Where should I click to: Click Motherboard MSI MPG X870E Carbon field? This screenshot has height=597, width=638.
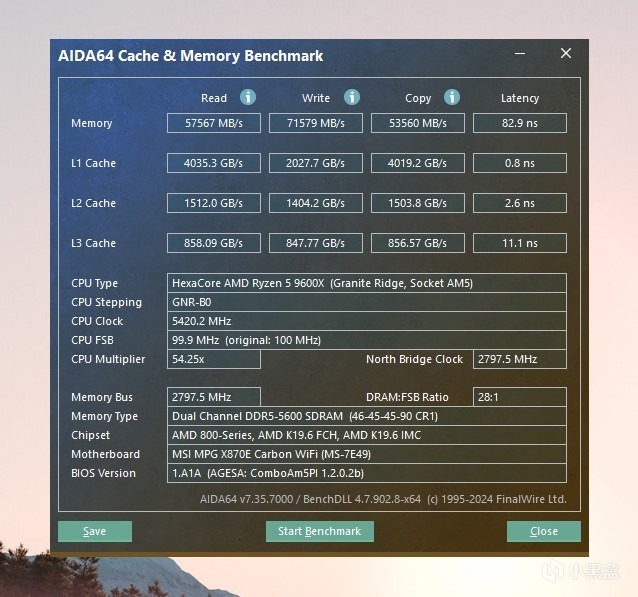click(367, 454)
